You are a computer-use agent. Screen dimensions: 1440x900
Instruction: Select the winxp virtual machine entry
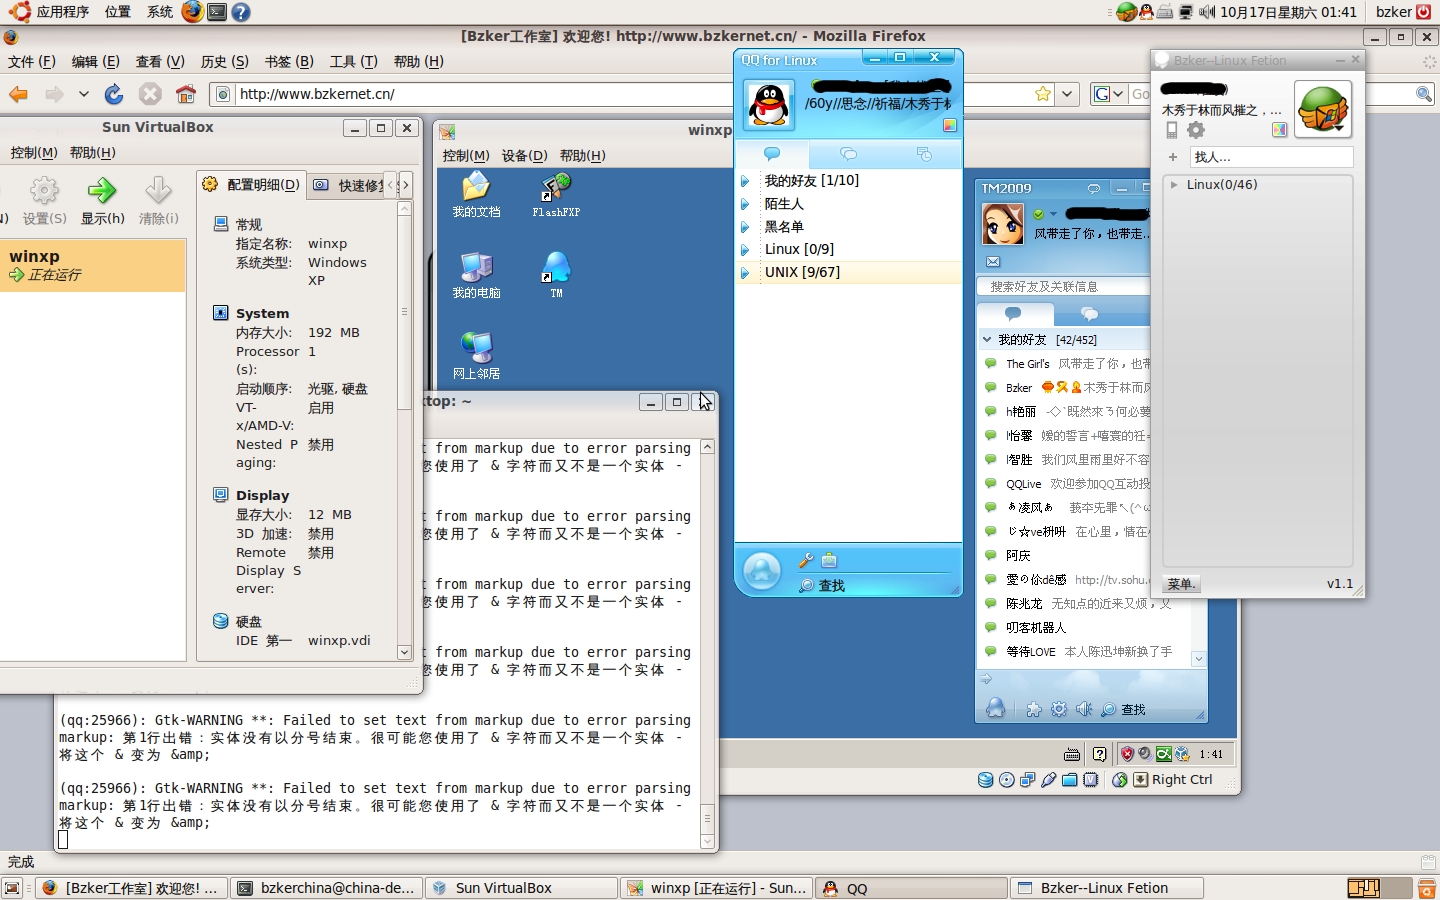(x=93, y=266)
